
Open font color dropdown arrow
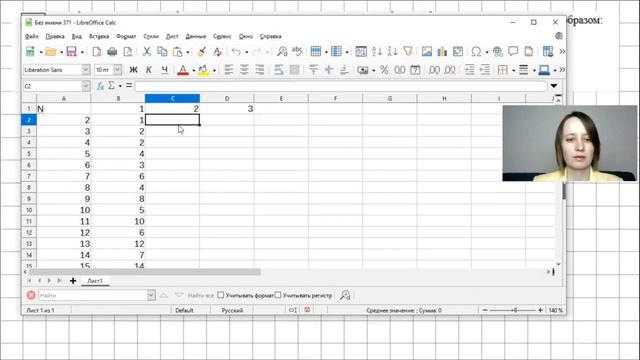193,70
